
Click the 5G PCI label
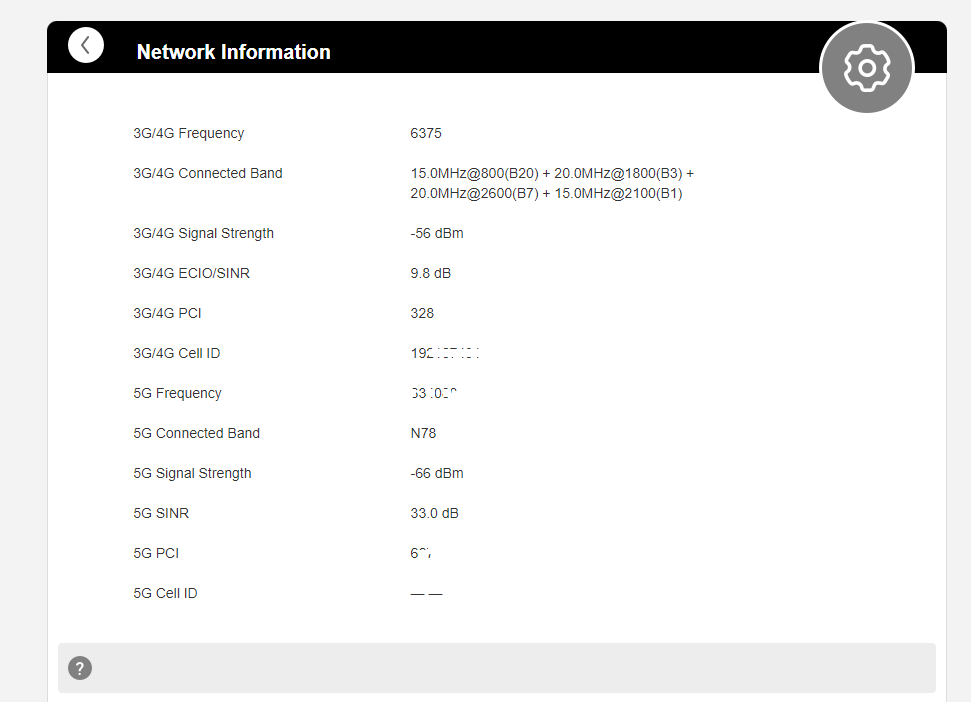[x=156, y=553]
